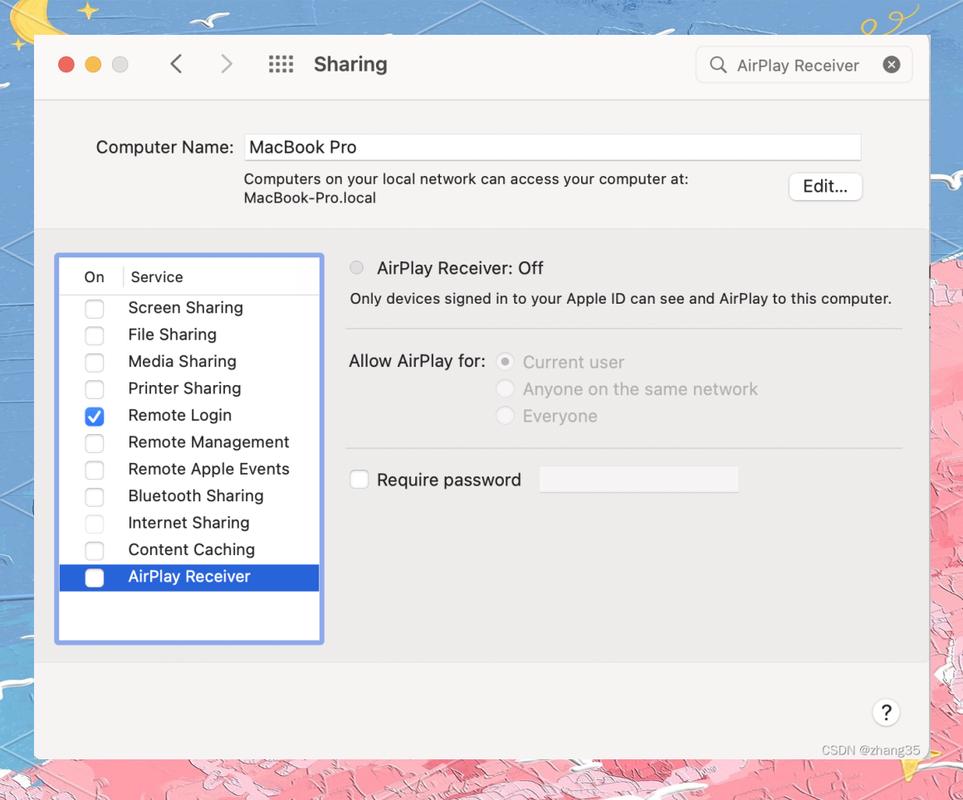This screenshot has width=963, height=800.
Task: Select the Screen Sharing service row
Action: click(189, 308)
